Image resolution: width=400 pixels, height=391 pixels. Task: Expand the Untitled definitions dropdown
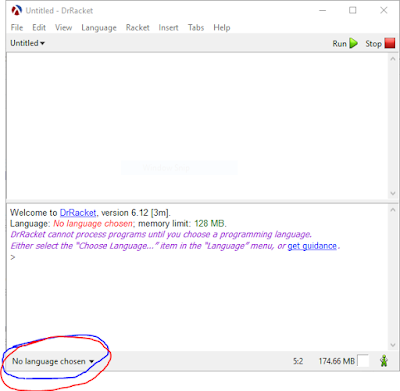coord(27,43)
